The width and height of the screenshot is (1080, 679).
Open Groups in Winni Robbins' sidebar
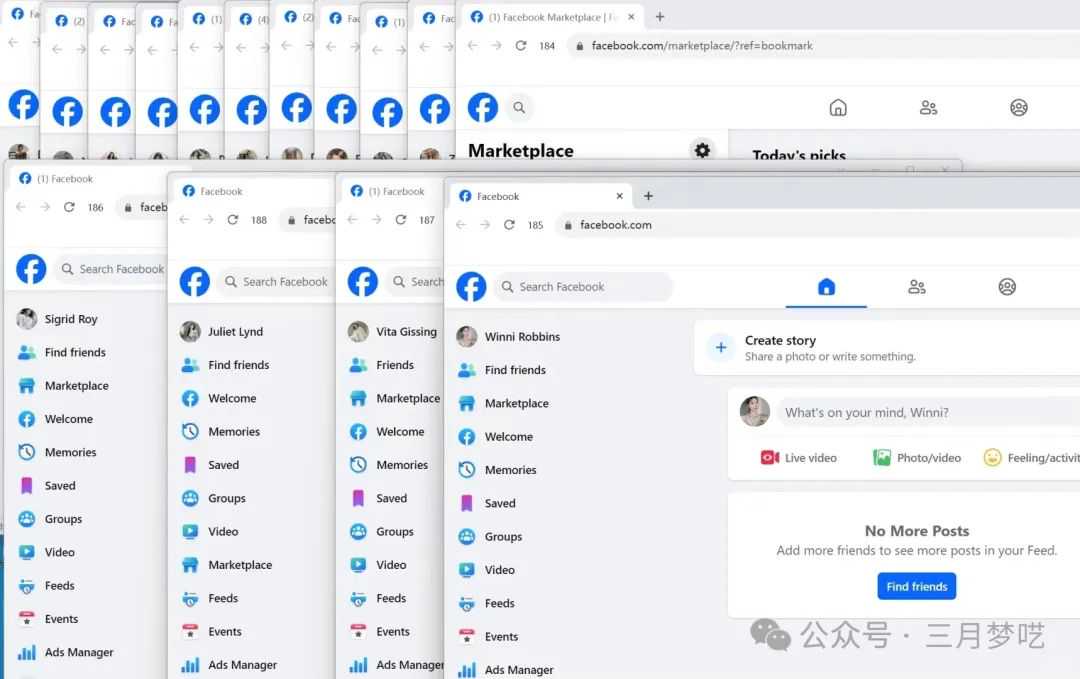[x=490, y=536]
